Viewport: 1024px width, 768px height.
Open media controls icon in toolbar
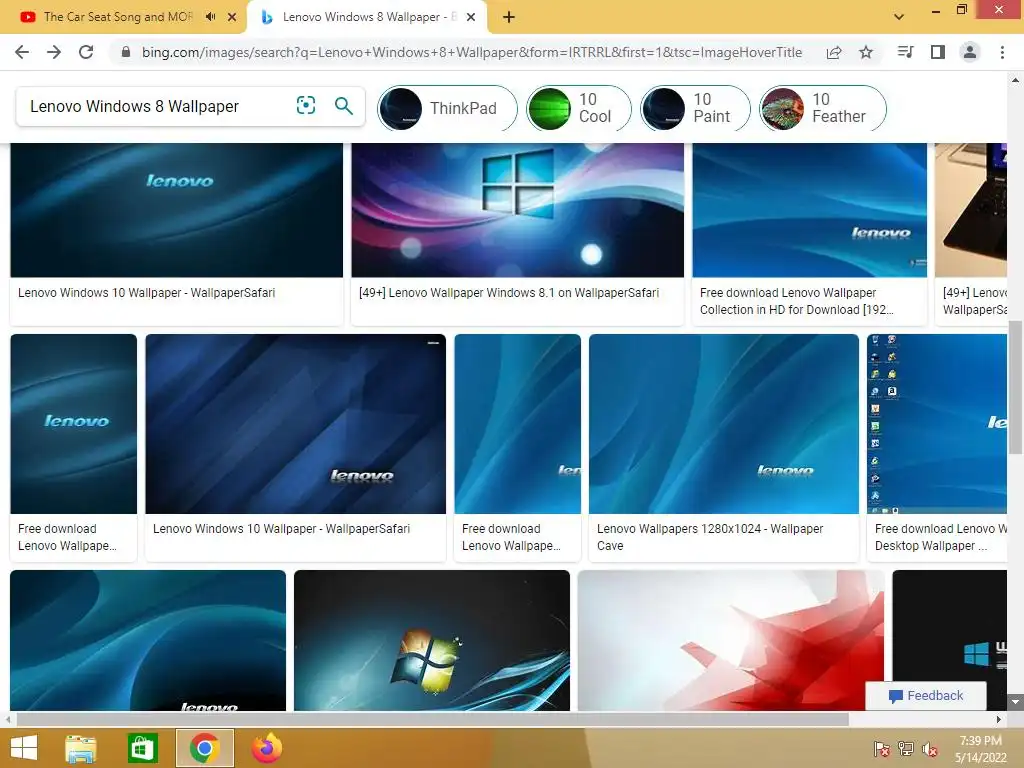(905, 52)
